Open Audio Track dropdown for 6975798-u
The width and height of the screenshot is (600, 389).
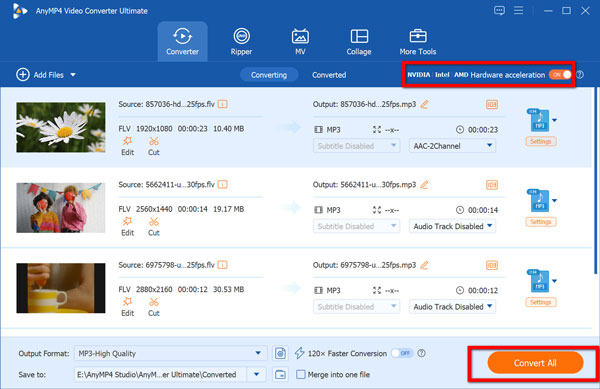point(452,306)
